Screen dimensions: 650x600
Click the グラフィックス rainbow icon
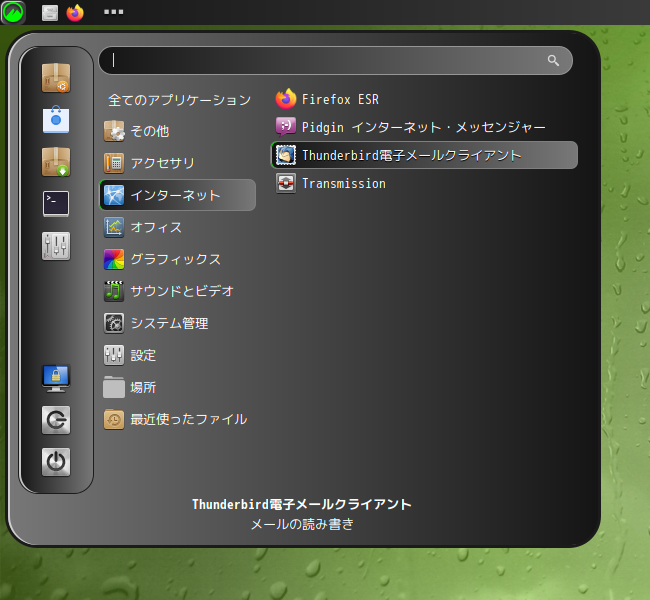click(x=114, y=259)
